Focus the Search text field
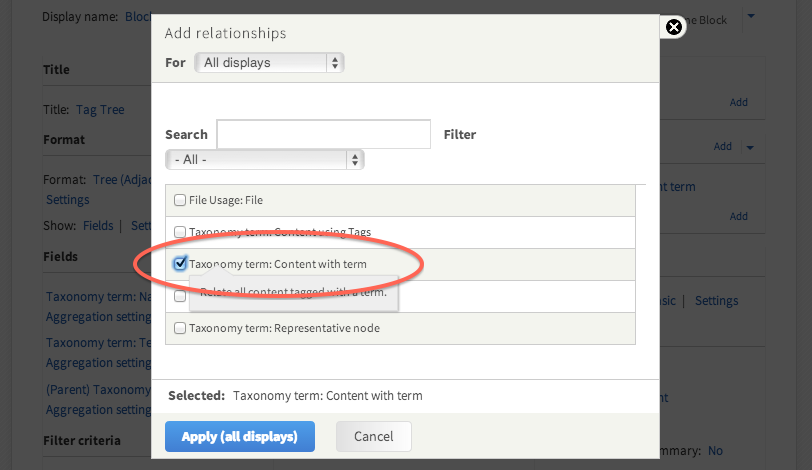812x470 pixels. pyautogui.click(x=323, y=134)
